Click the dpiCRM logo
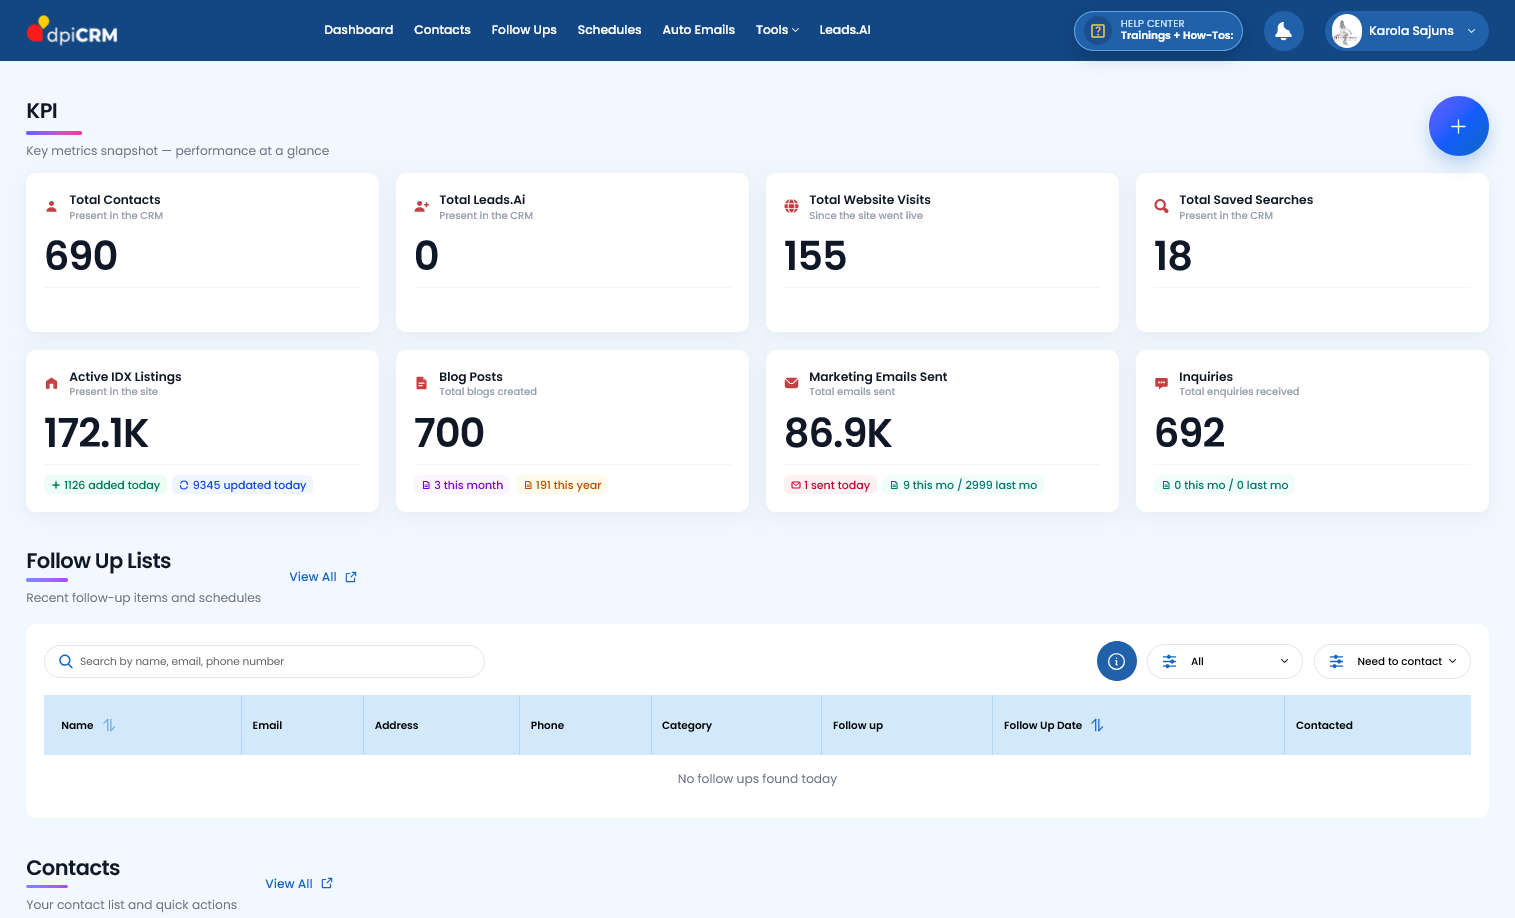1515x918 pixels. tap(72, 31)
